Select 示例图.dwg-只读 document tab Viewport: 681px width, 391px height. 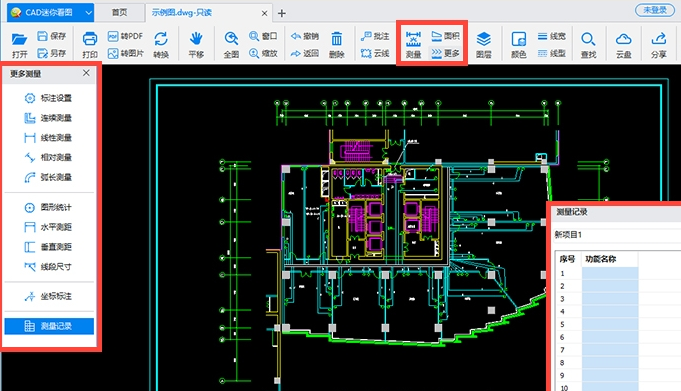(x=182, y=13)
